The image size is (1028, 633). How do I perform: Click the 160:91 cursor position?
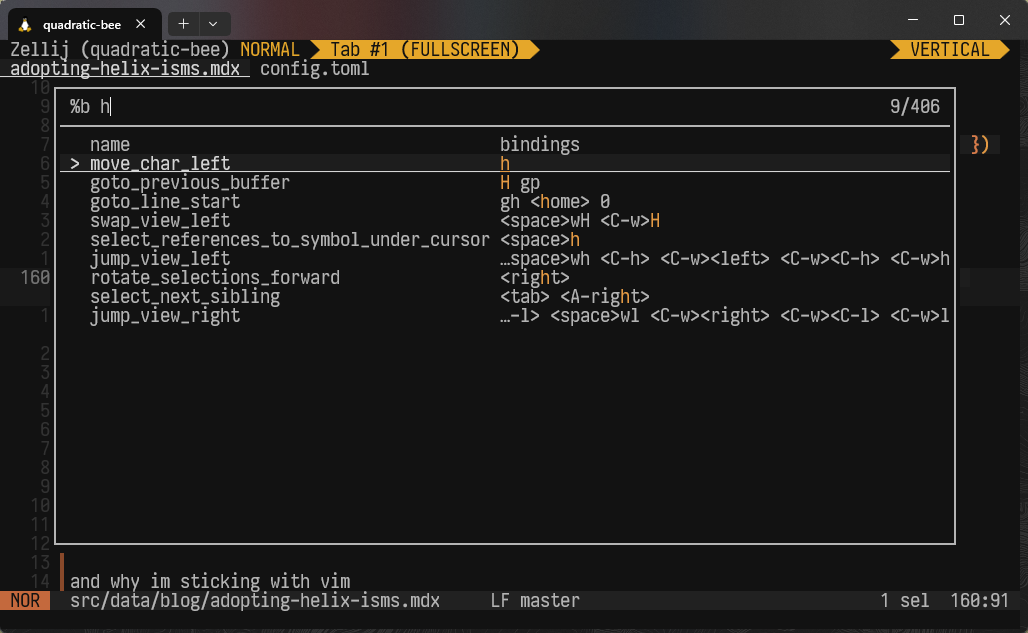pyautogui.click(x=979, y=600)
